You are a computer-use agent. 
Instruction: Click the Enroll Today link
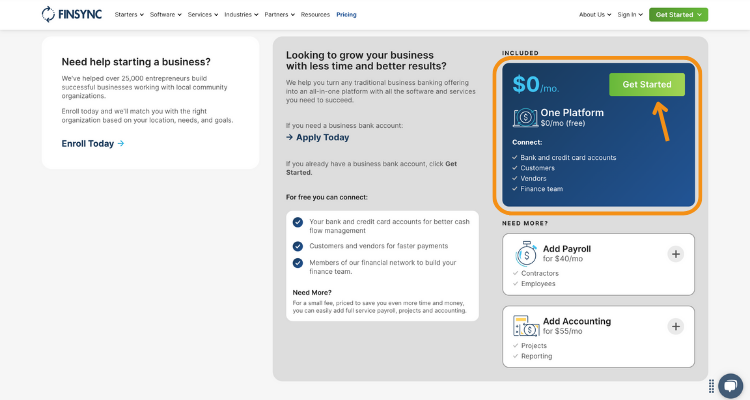tap(93, 144)
